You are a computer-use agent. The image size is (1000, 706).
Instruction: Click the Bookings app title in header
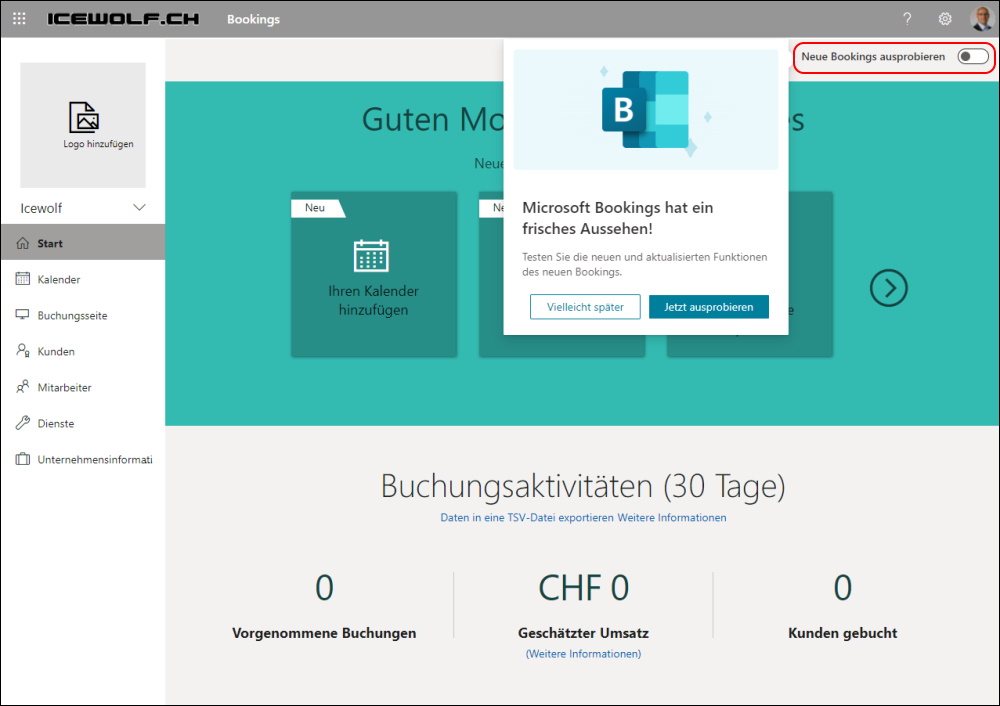[x=253, y=19]
